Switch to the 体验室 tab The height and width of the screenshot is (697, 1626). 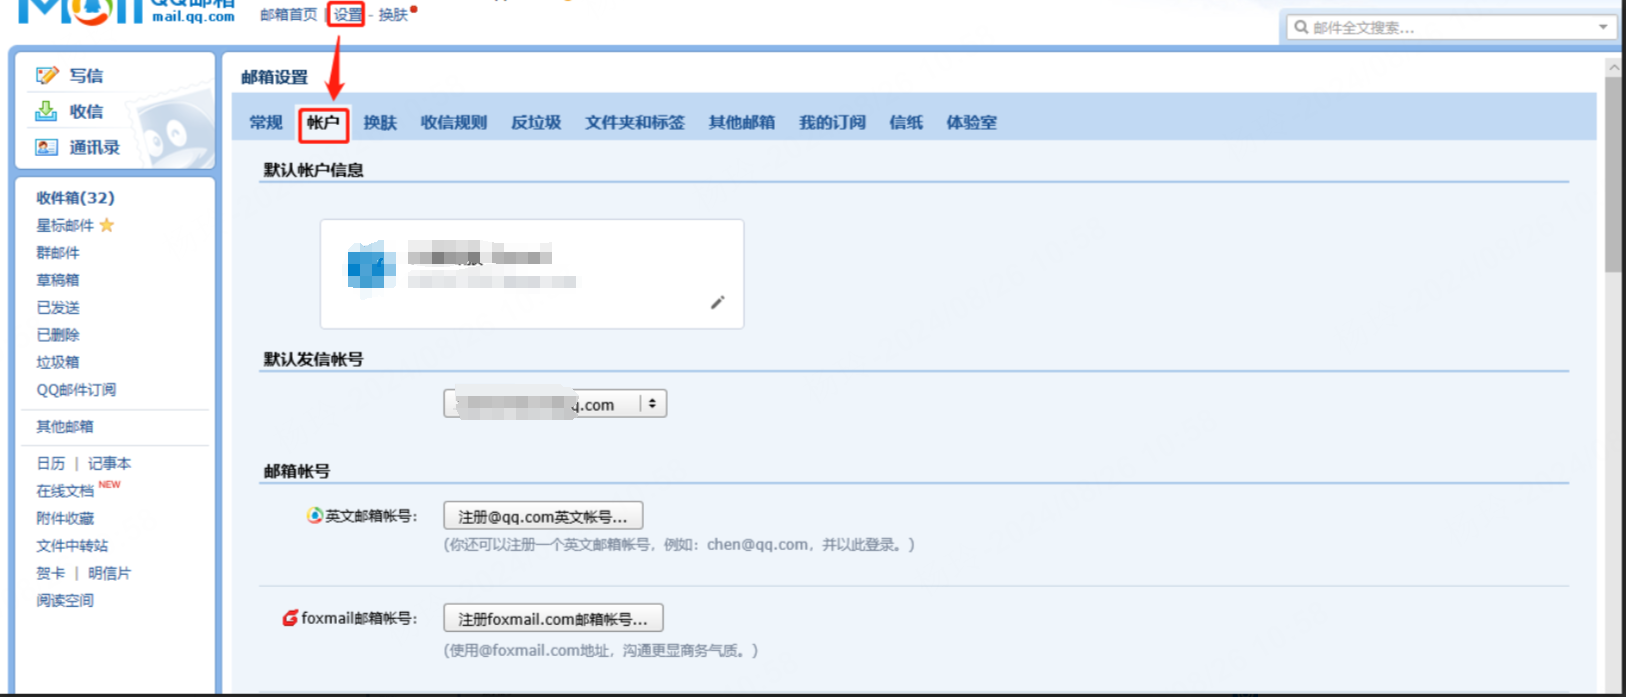pos(971,122)
